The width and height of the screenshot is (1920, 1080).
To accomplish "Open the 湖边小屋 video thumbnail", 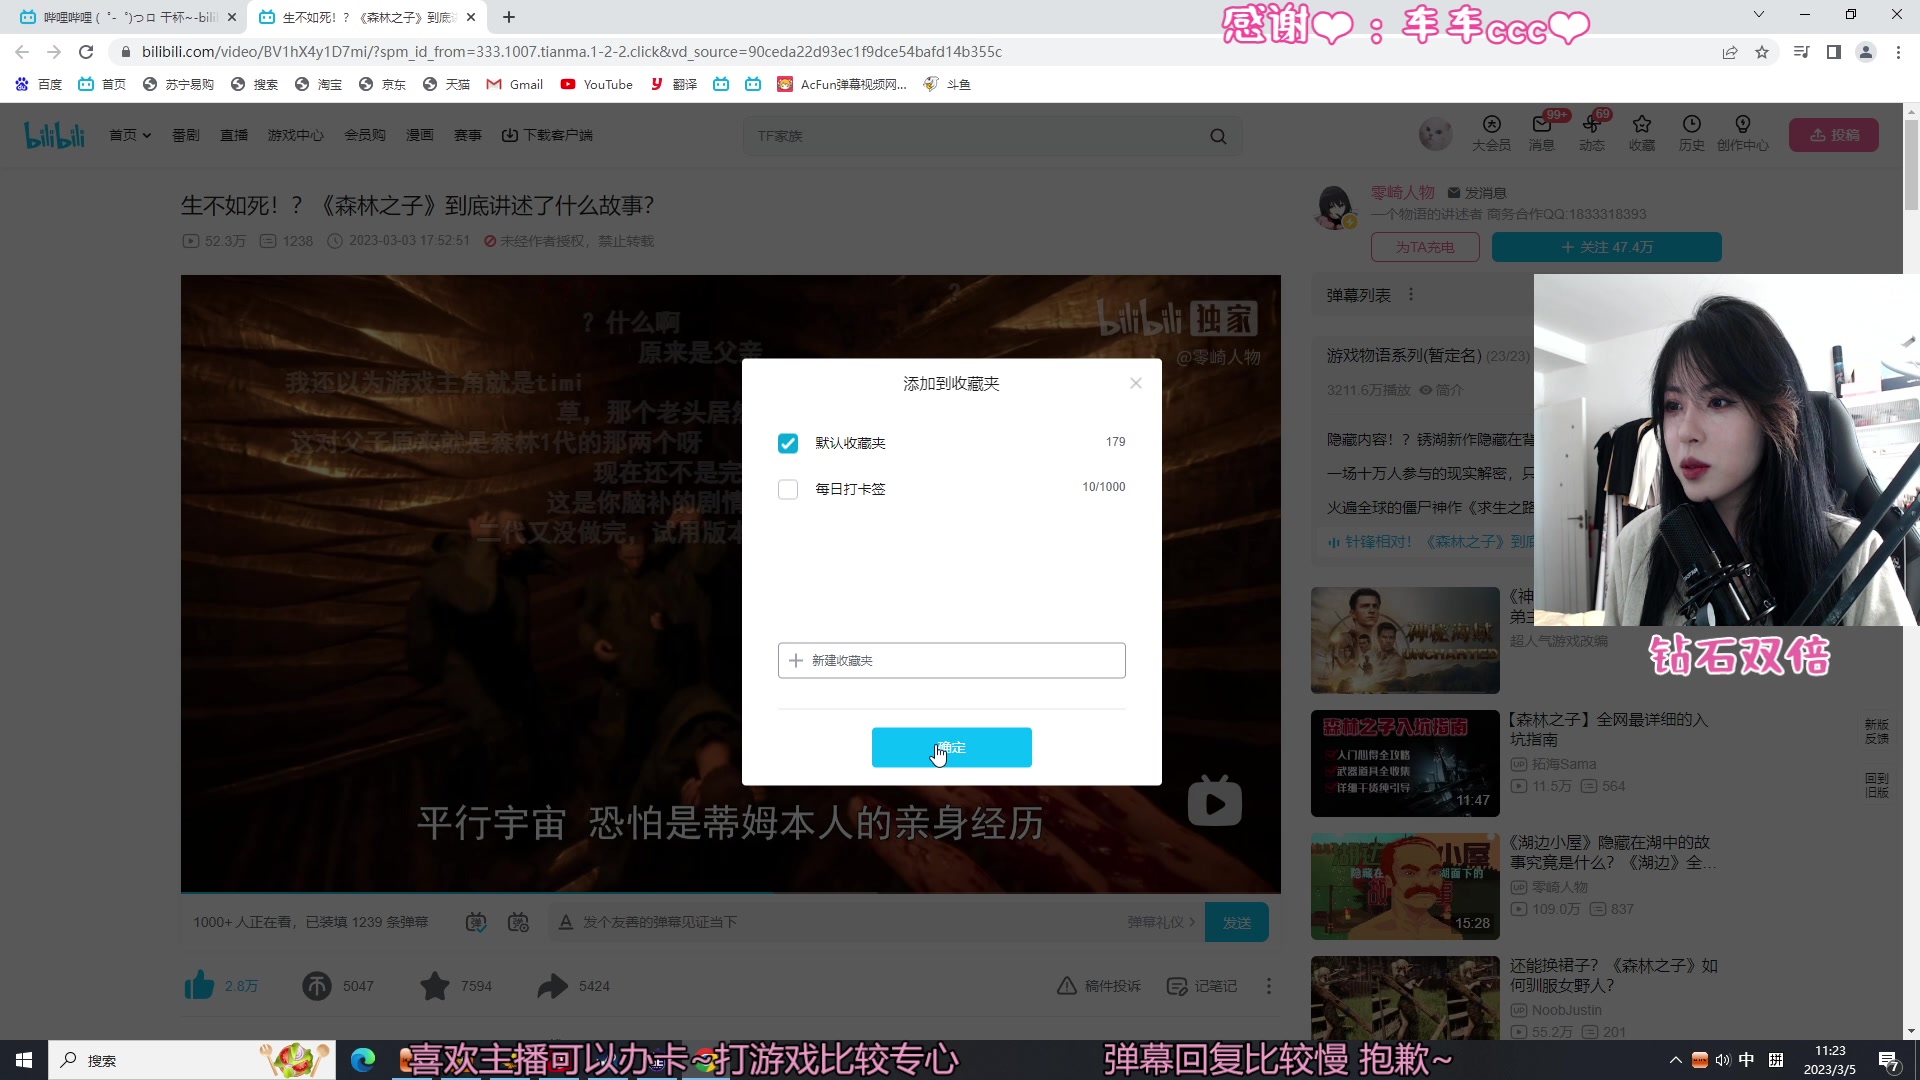I will click(x=1405, y=886).
